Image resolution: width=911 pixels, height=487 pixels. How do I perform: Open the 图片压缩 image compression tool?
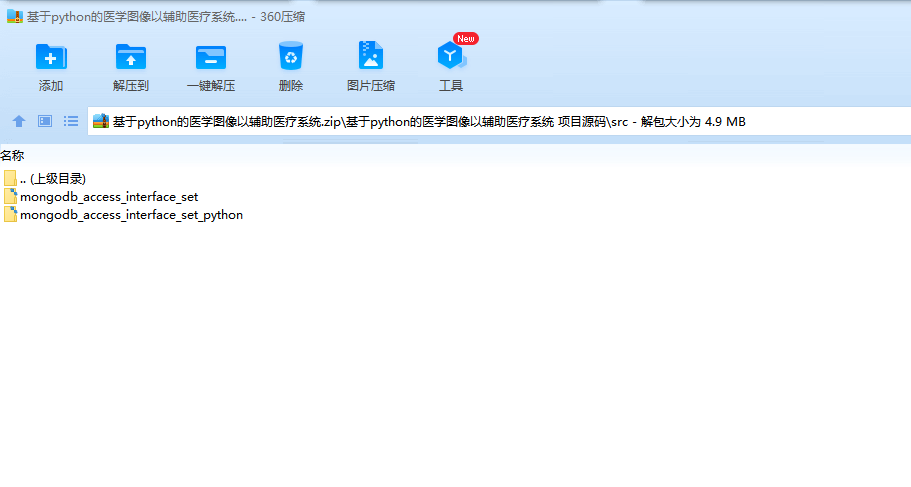tap(371, 56)
